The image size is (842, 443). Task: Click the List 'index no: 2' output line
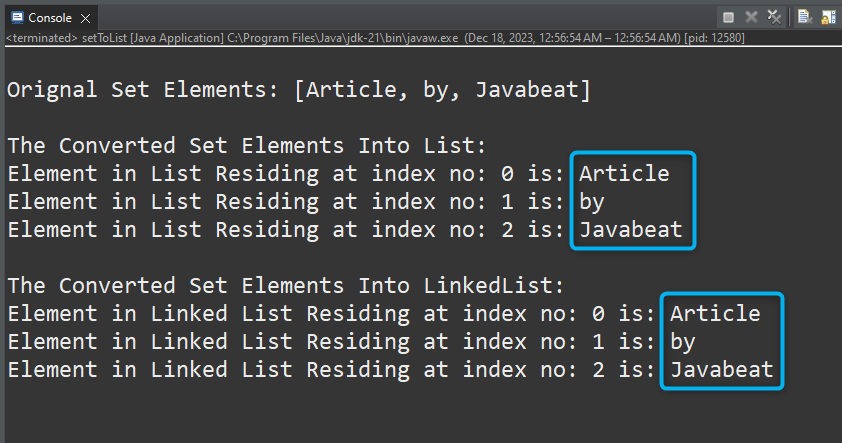(345, 230)
